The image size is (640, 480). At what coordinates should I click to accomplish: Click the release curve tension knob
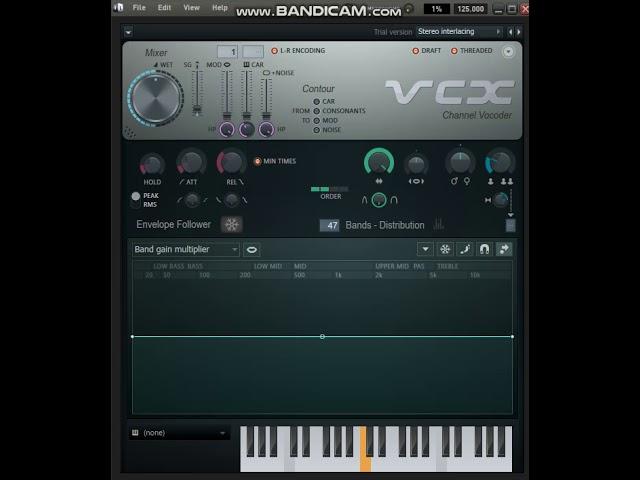[231, 200]
